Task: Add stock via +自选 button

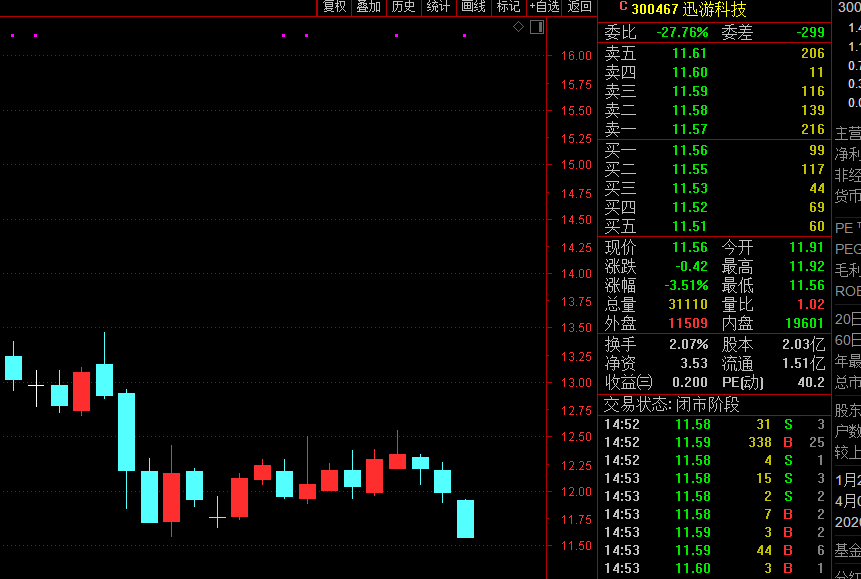Action: tap(544, 7)
